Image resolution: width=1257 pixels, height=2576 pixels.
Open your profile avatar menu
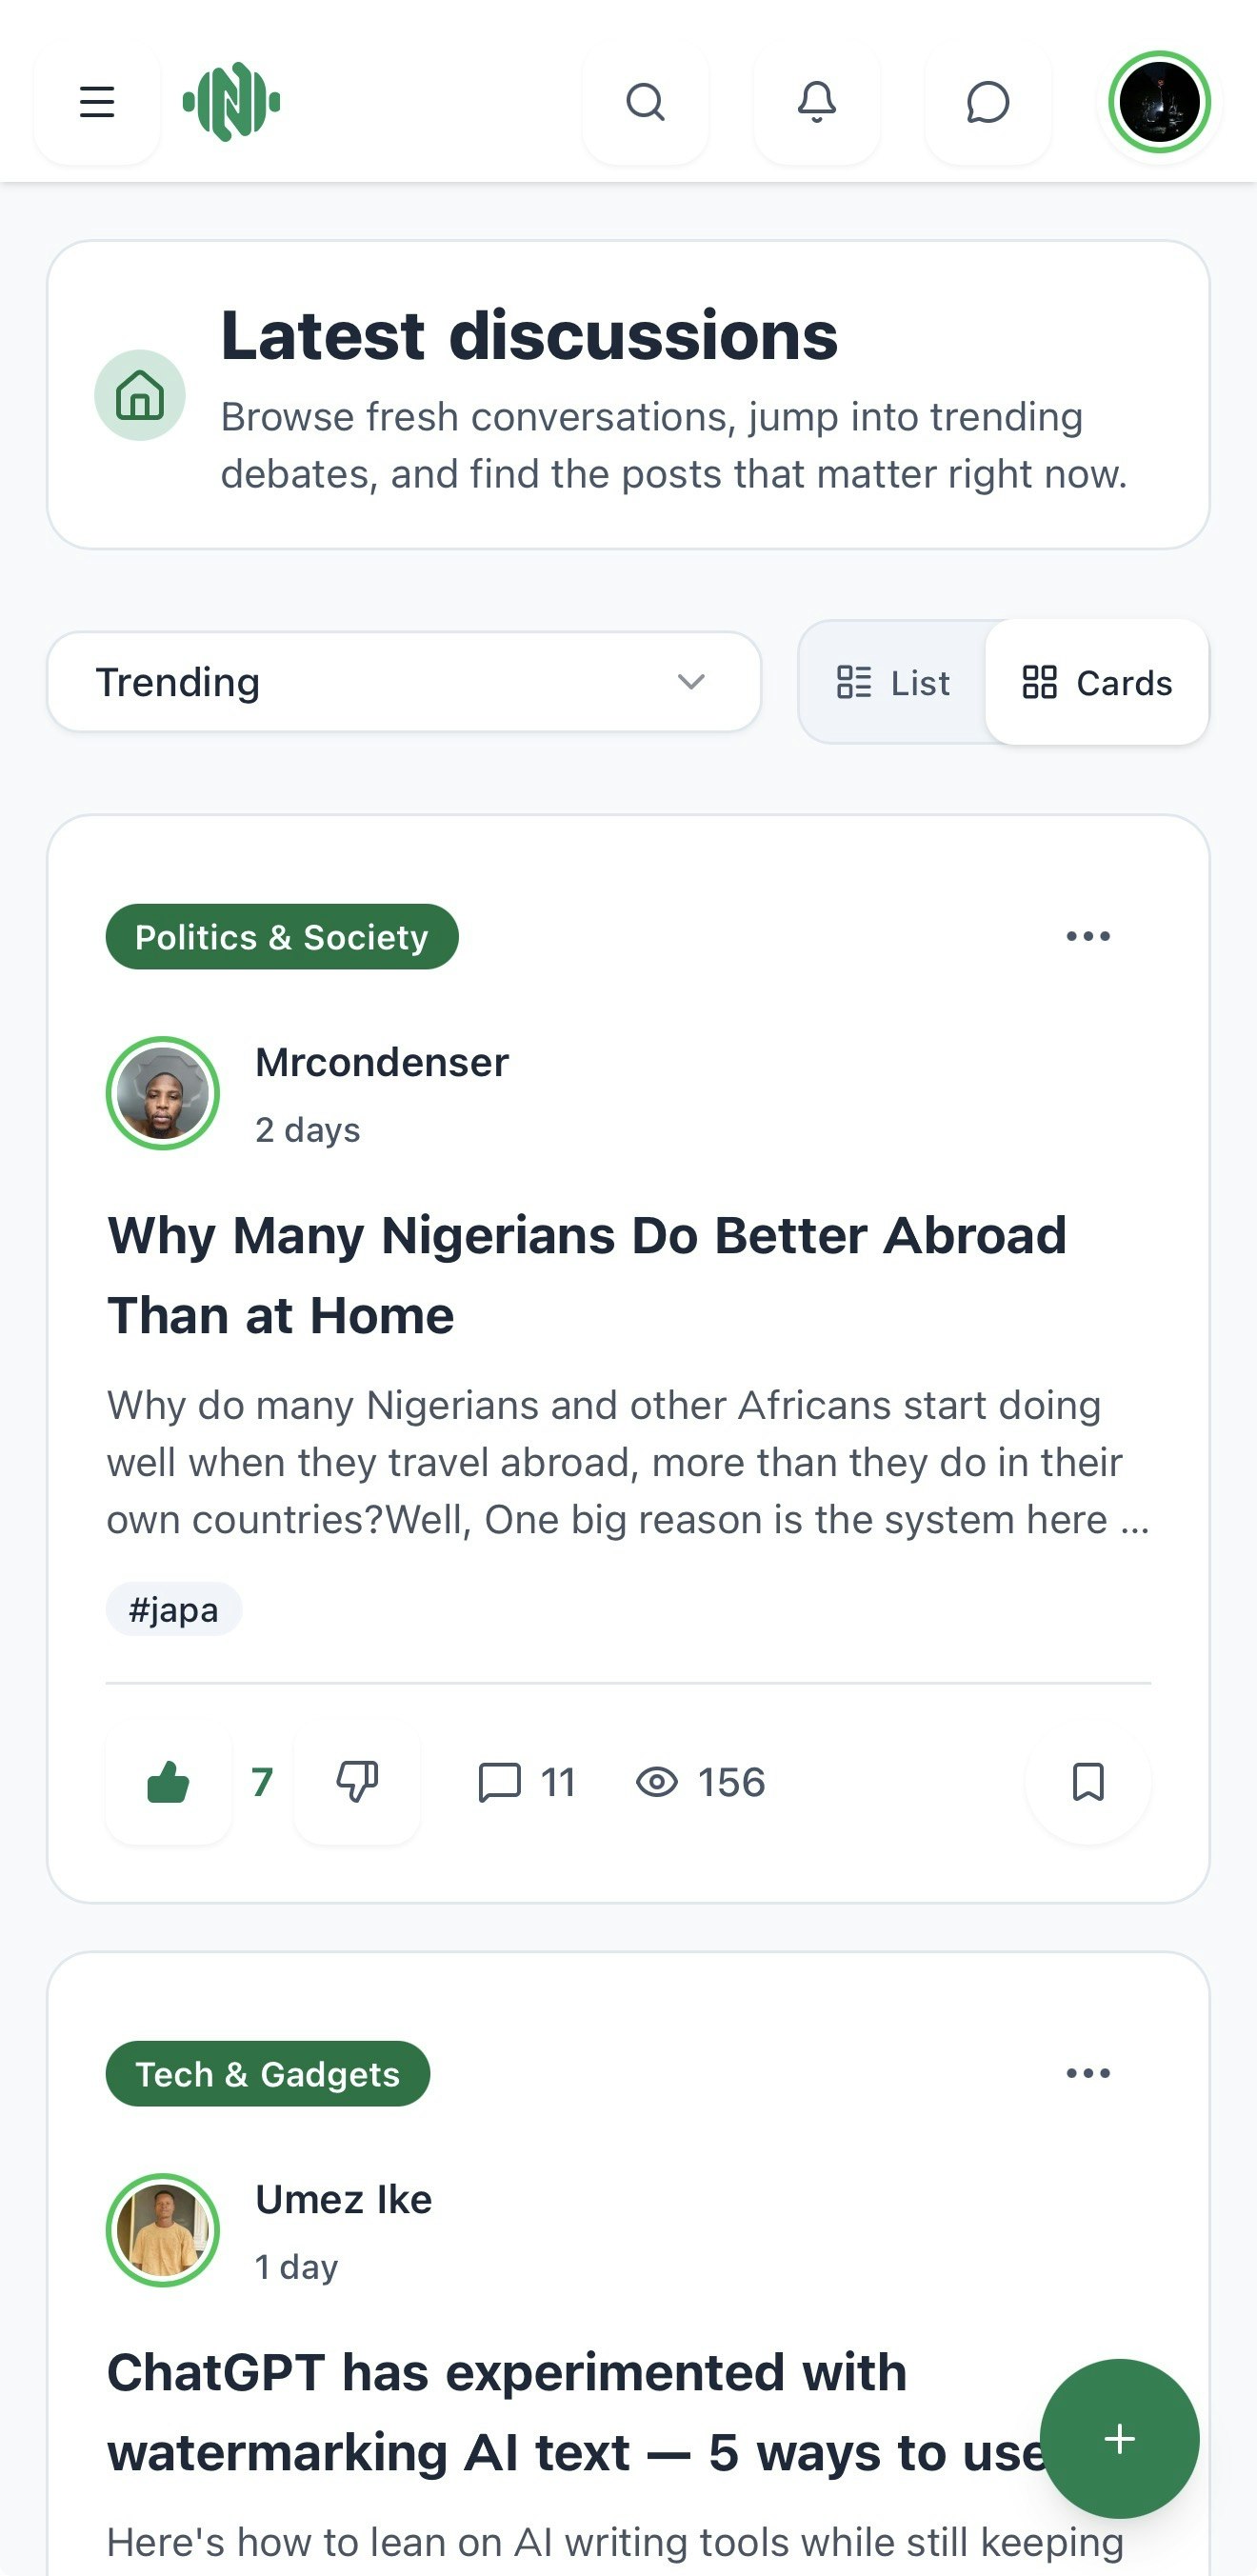[x=1159, y=102]
